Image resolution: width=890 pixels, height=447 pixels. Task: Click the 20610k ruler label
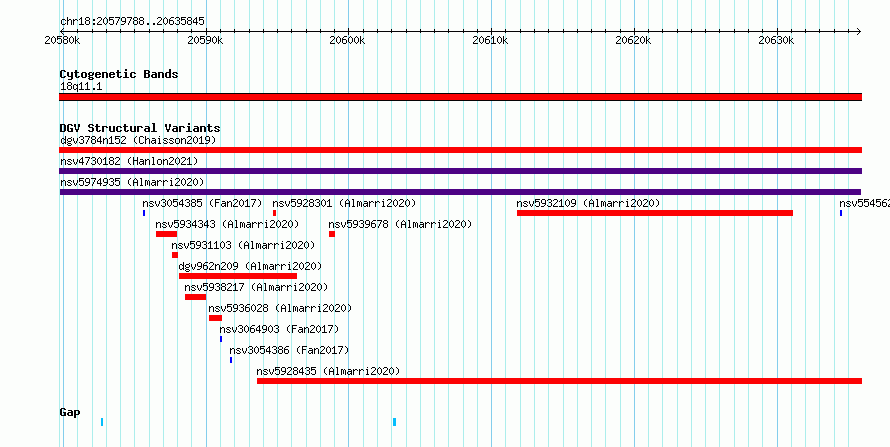coord(490,41)
